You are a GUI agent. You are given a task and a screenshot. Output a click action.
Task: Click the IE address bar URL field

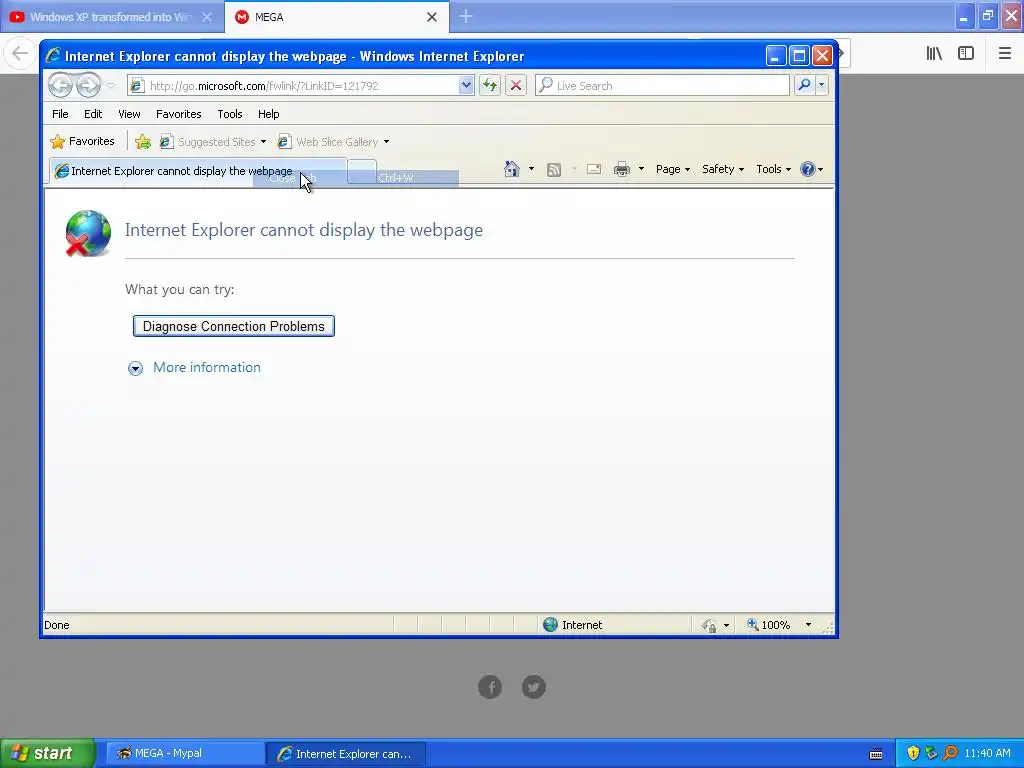point(293,86)
